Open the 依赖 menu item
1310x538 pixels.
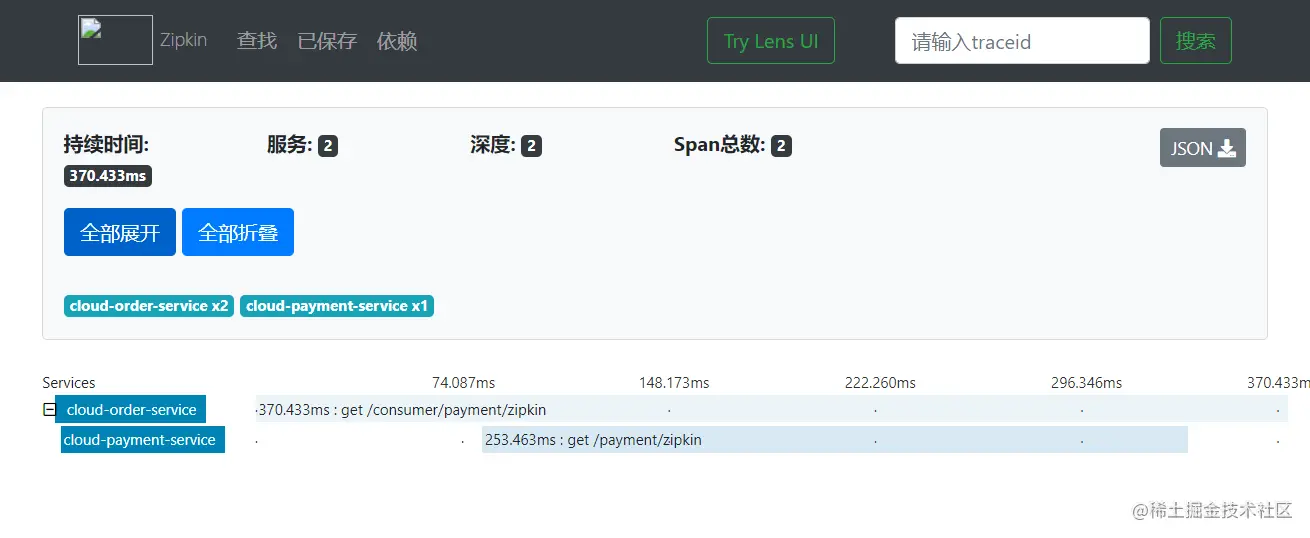click(397, 41)
